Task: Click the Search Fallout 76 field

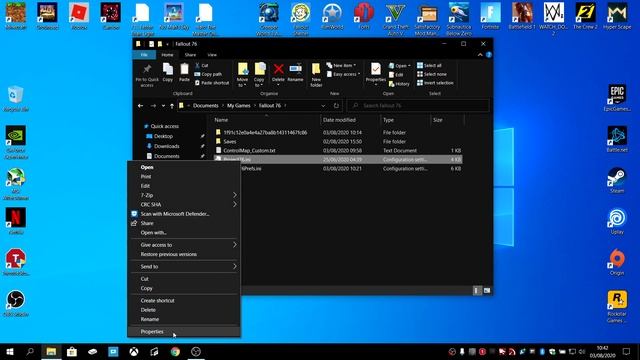Action: pyautogui.click(x=418, y=106)
